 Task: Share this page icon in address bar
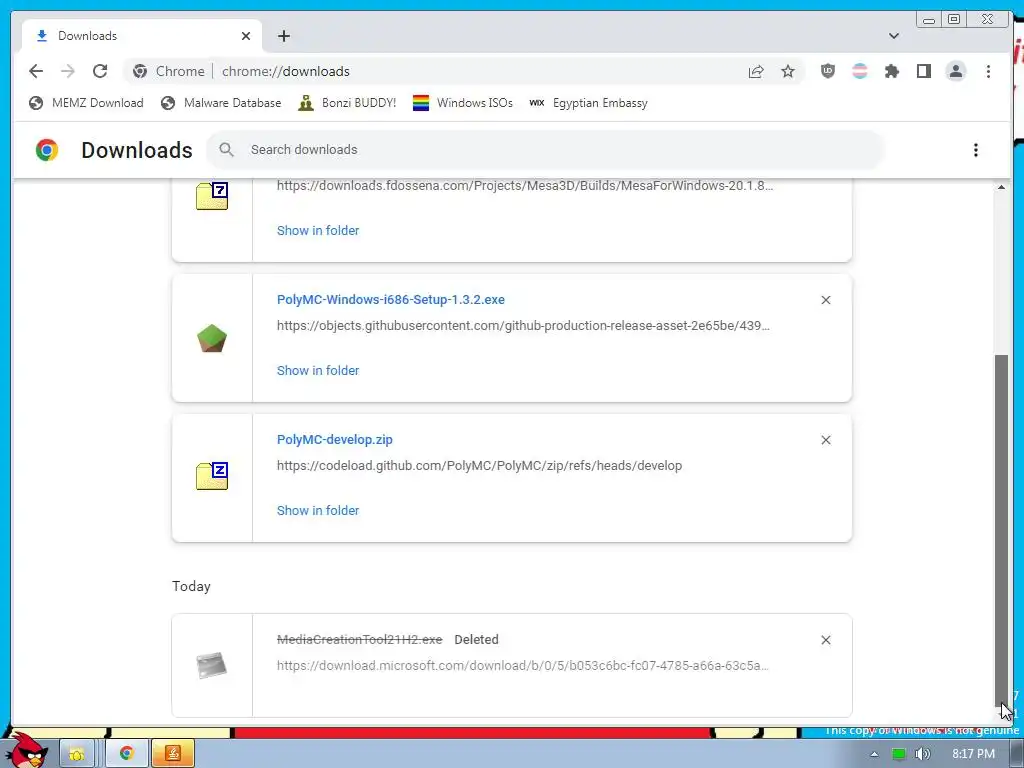pos(756,72)
